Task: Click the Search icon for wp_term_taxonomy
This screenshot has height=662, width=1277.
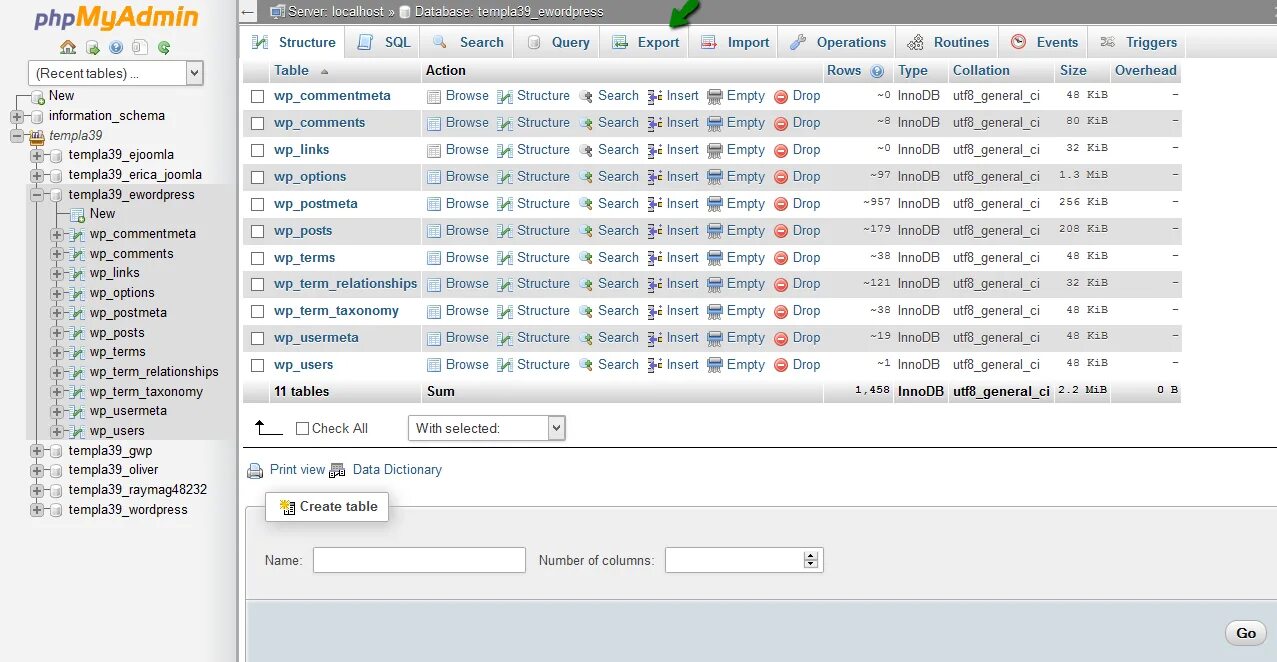Action: tap(586, 311)
